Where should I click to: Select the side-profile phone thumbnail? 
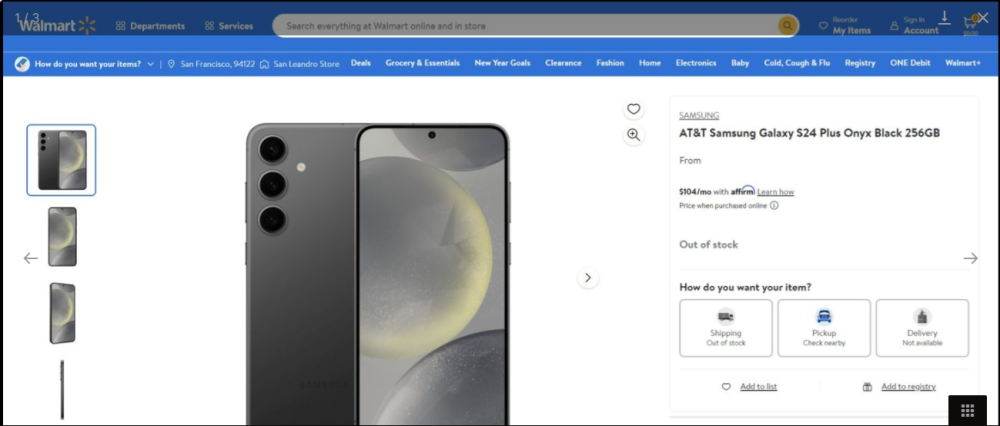[62, 390]
